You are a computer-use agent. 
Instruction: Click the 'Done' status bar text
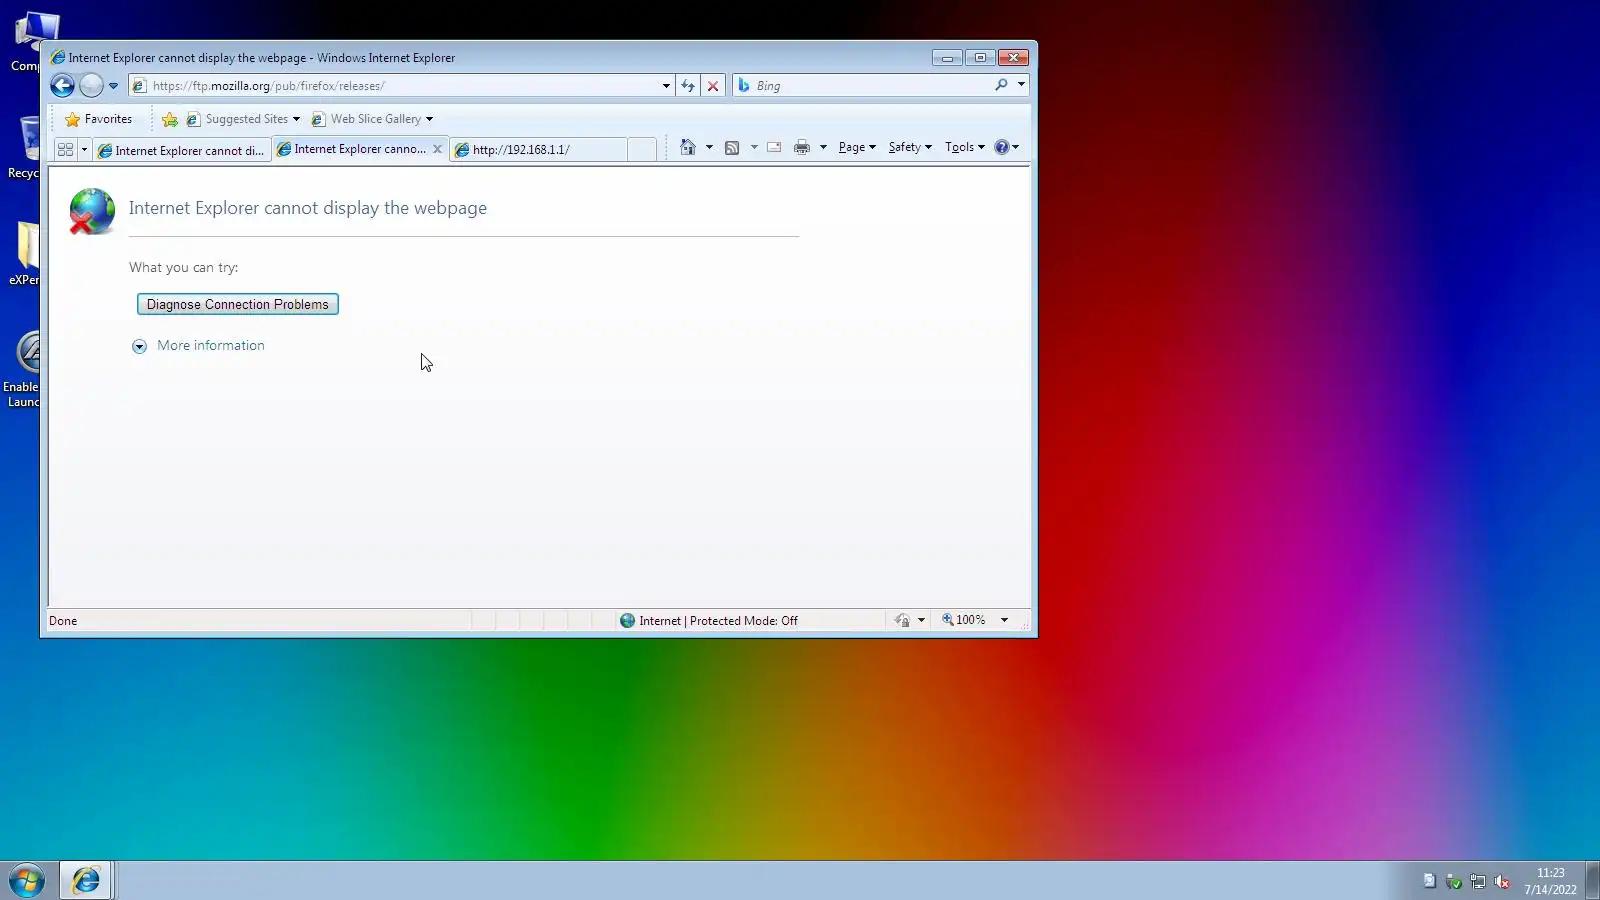[x=63, y=621]
